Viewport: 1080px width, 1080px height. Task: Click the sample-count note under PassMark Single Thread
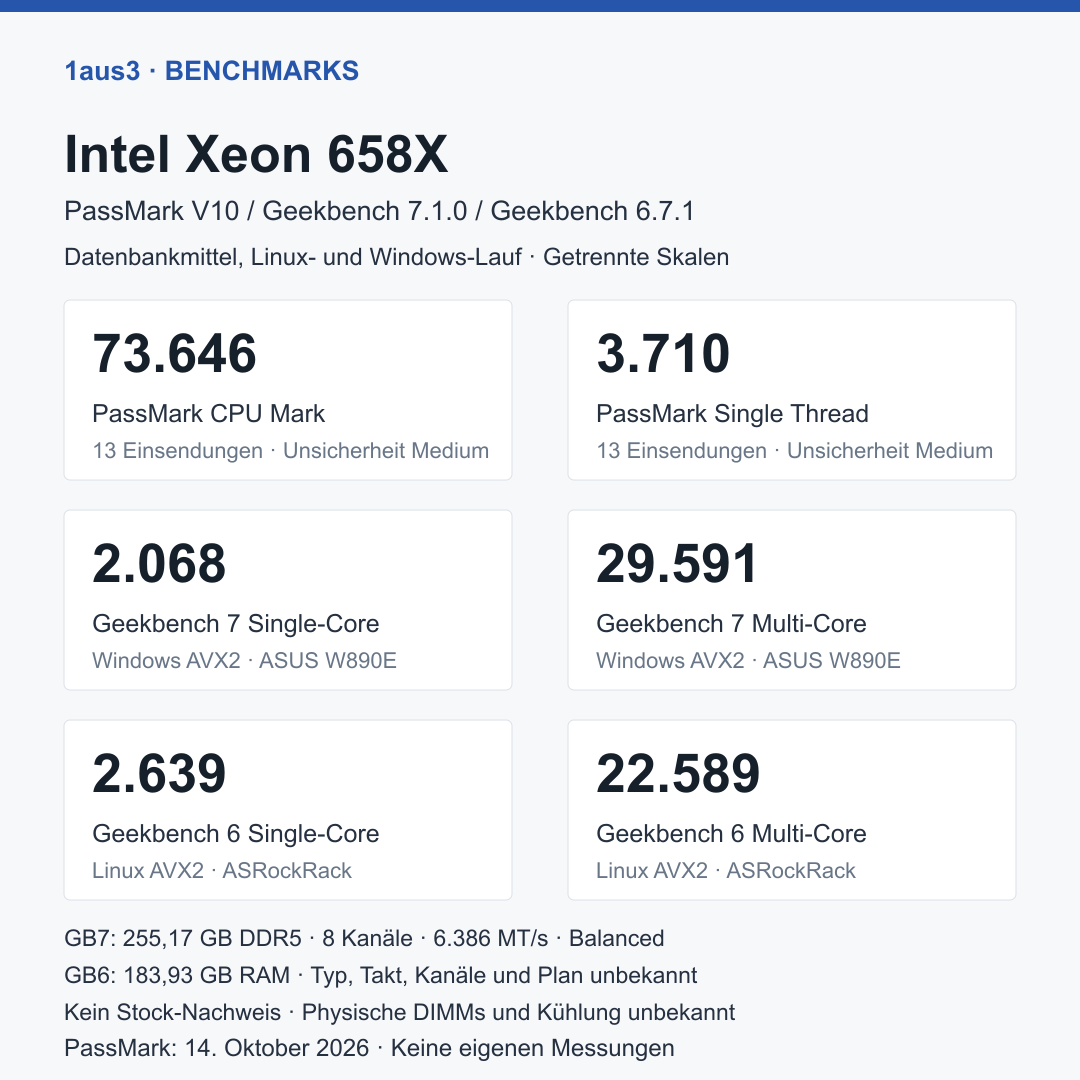coord(795,450)
